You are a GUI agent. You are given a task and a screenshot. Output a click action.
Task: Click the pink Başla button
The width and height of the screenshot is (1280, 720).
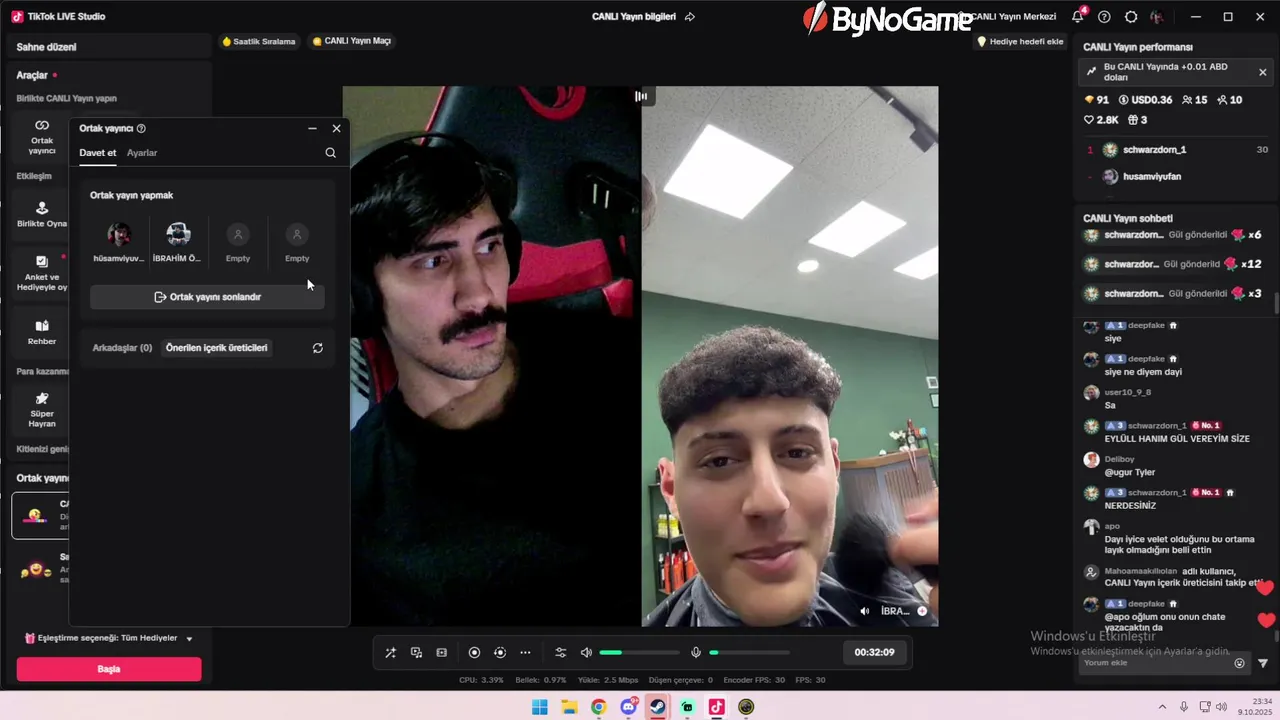click(x=109, y=669)
